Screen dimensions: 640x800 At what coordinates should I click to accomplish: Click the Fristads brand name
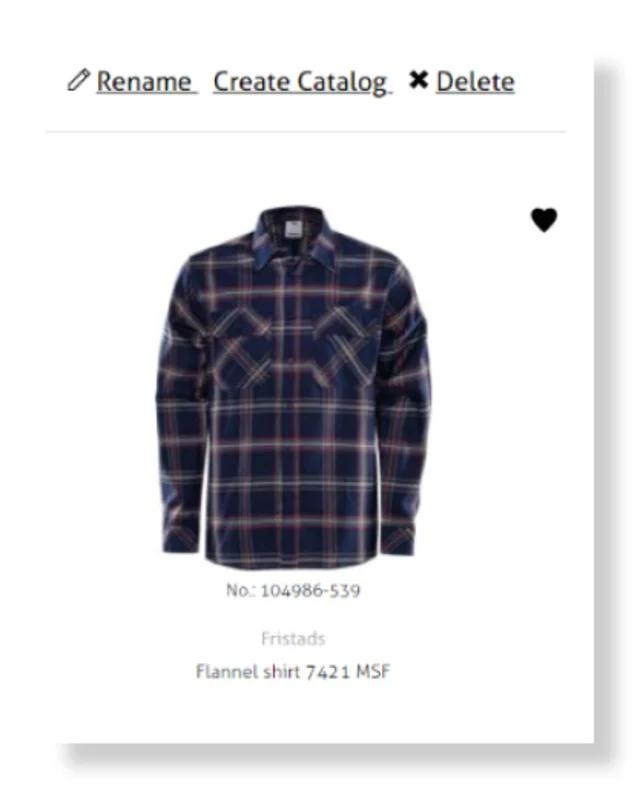[293, 639]
